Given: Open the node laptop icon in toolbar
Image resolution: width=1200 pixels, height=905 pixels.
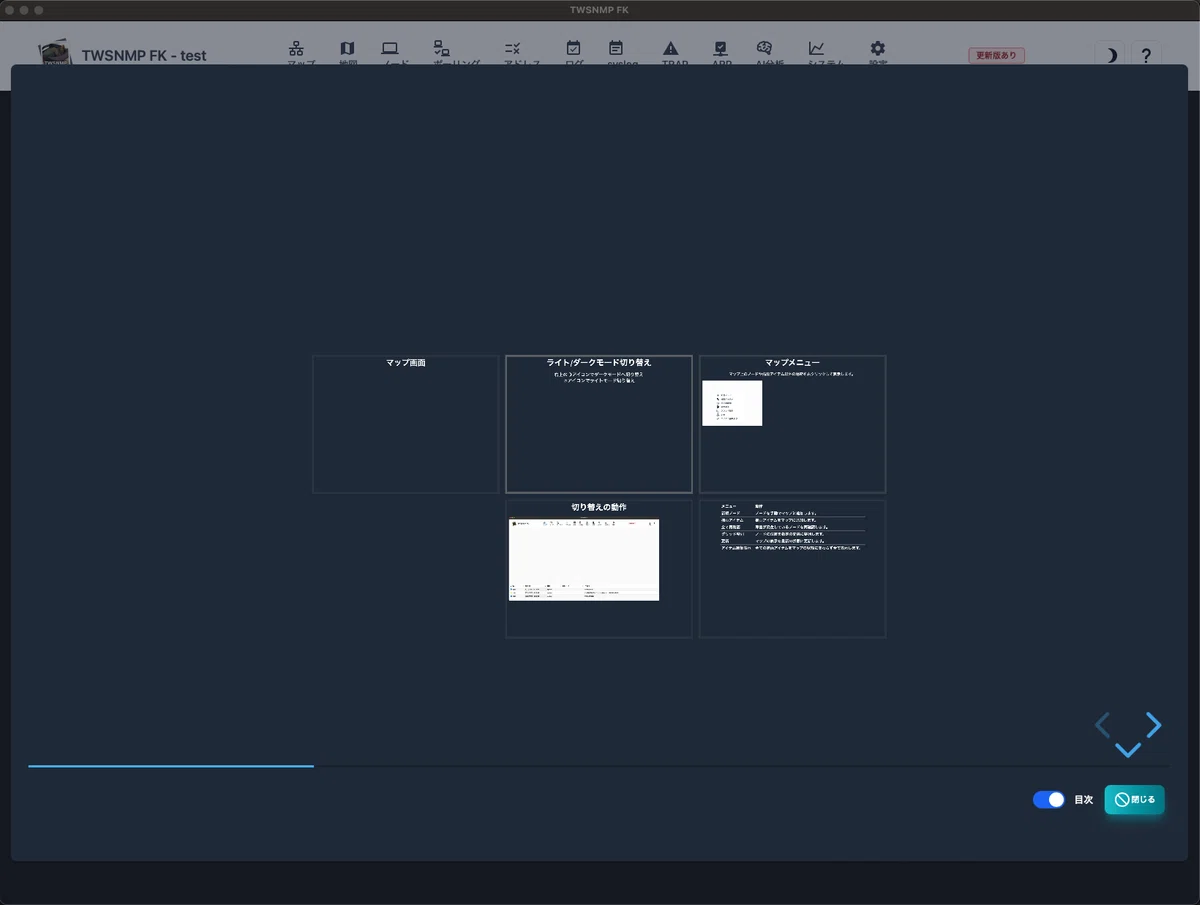Looking at the screenshot, I should 390,48.
